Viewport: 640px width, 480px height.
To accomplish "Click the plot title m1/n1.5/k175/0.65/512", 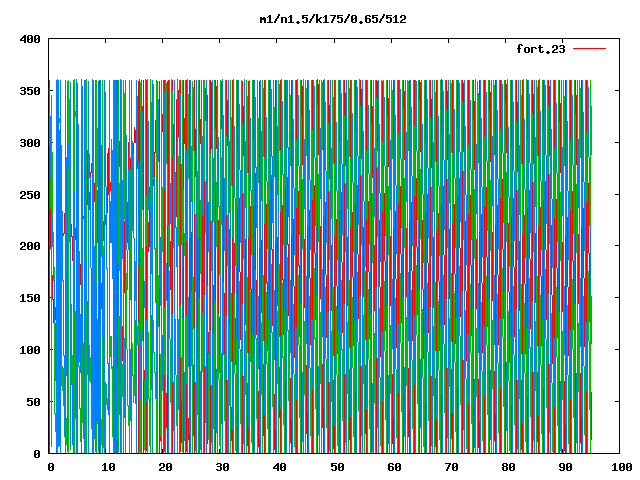I will pos(333,19).
